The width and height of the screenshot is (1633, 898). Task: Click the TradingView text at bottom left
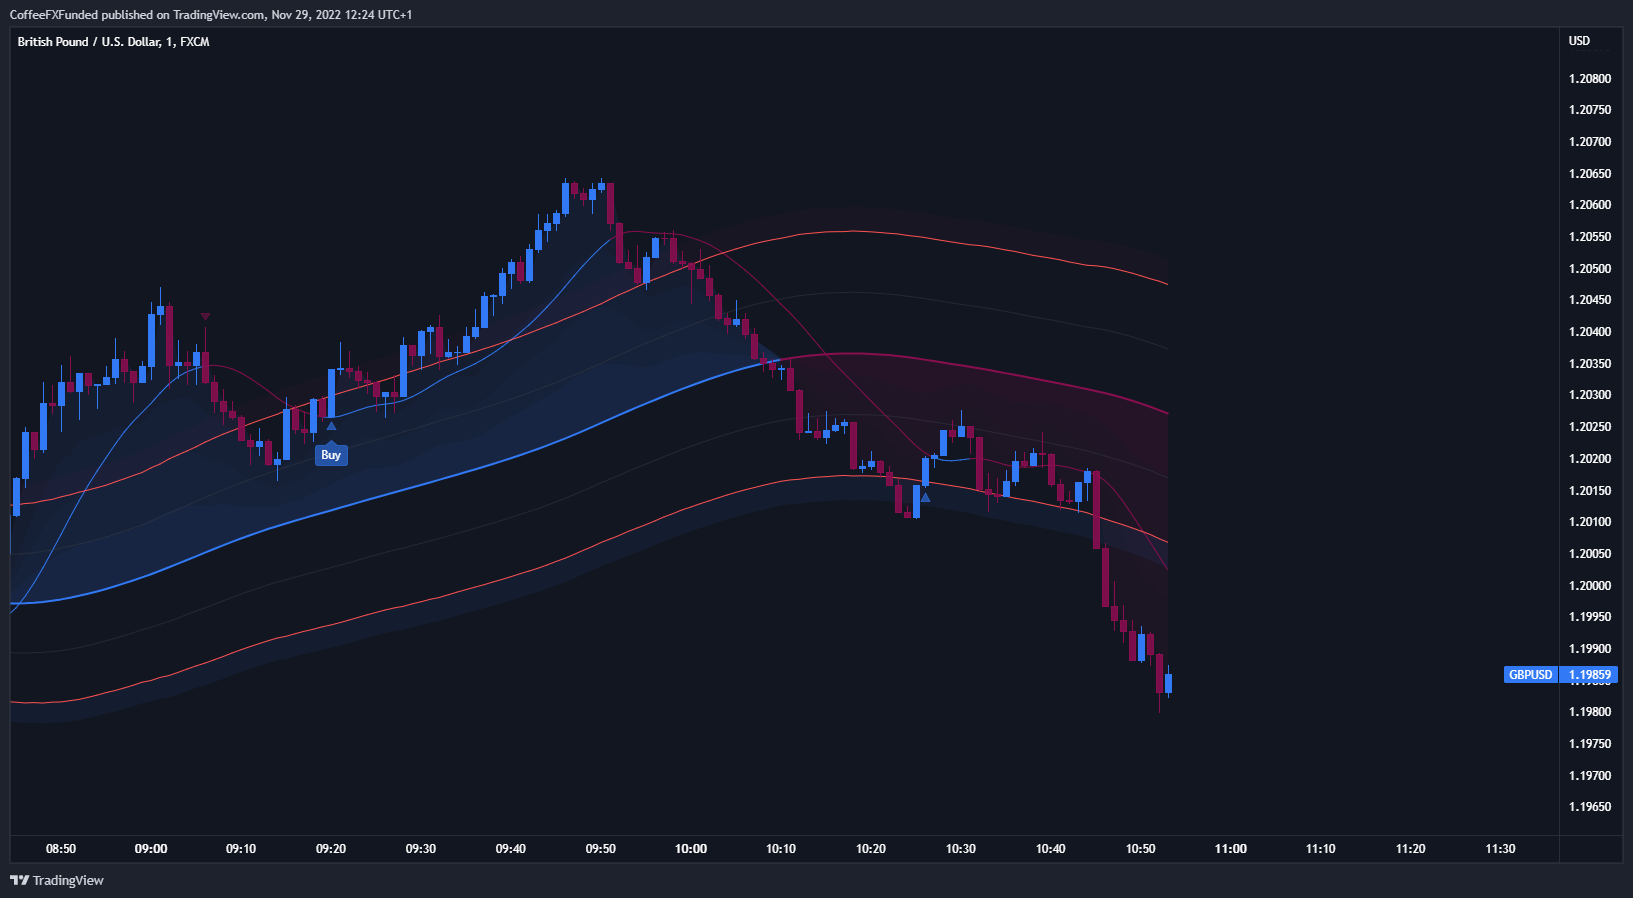pos(68,880)
